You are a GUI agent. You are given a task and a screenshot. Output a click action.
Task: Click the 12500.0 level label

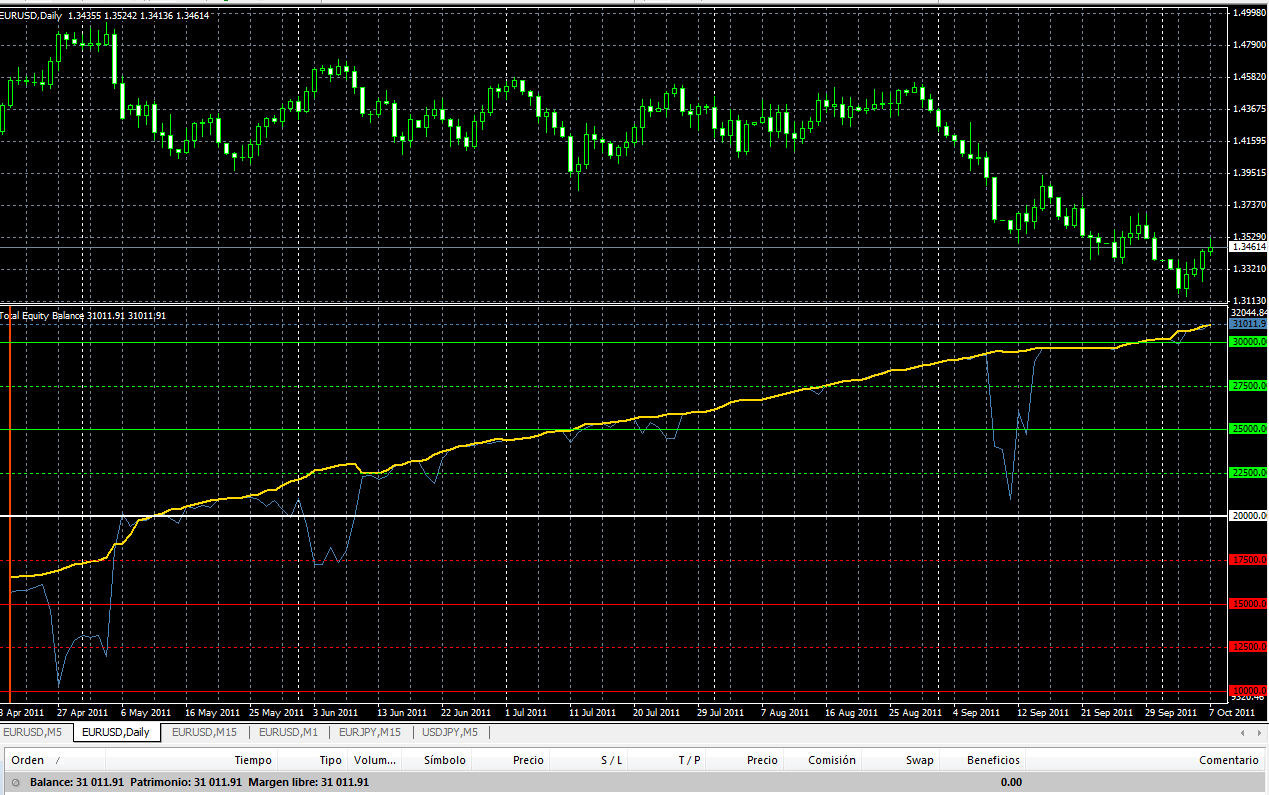coord(1249,647)
